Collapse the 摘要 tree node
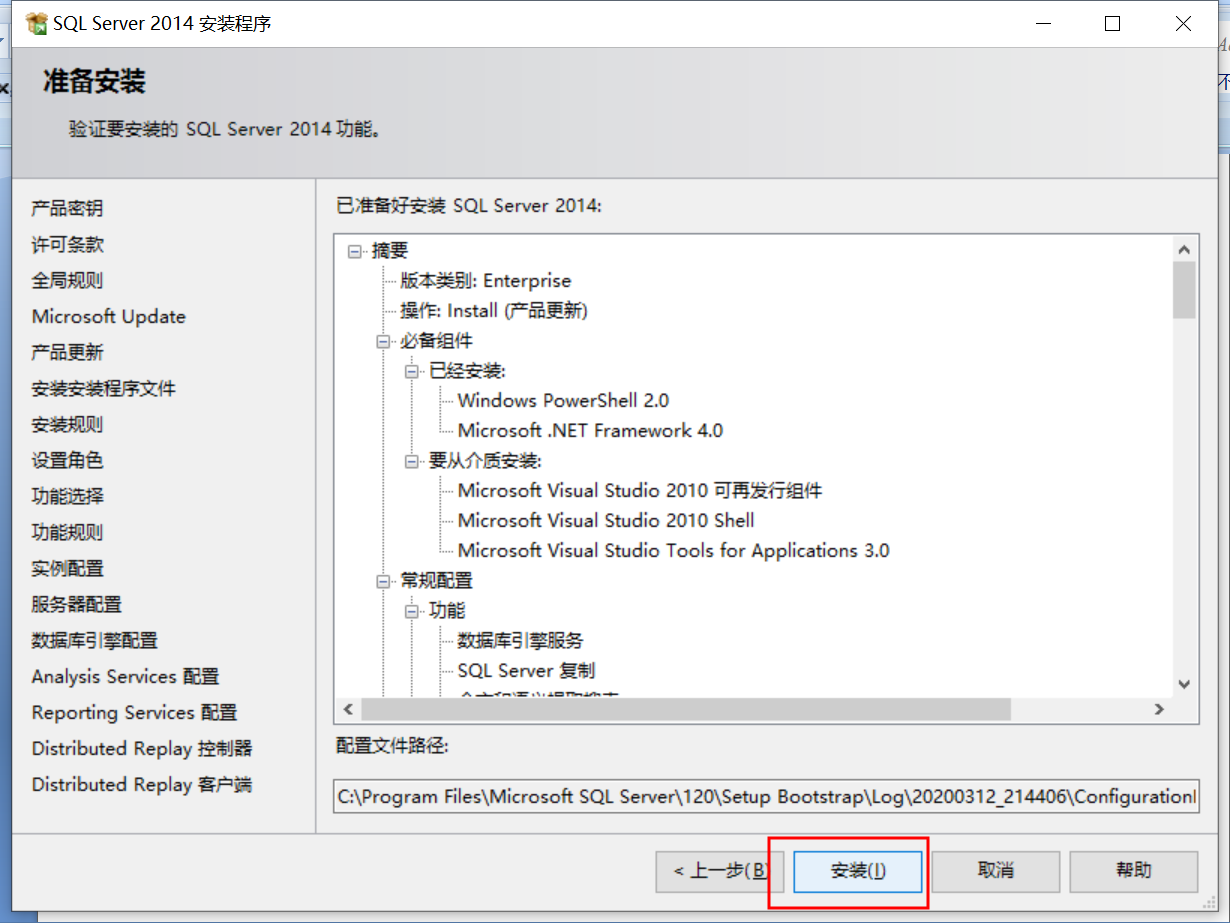The width and height of the screenshot is (1230, 923). click(354, 251)
